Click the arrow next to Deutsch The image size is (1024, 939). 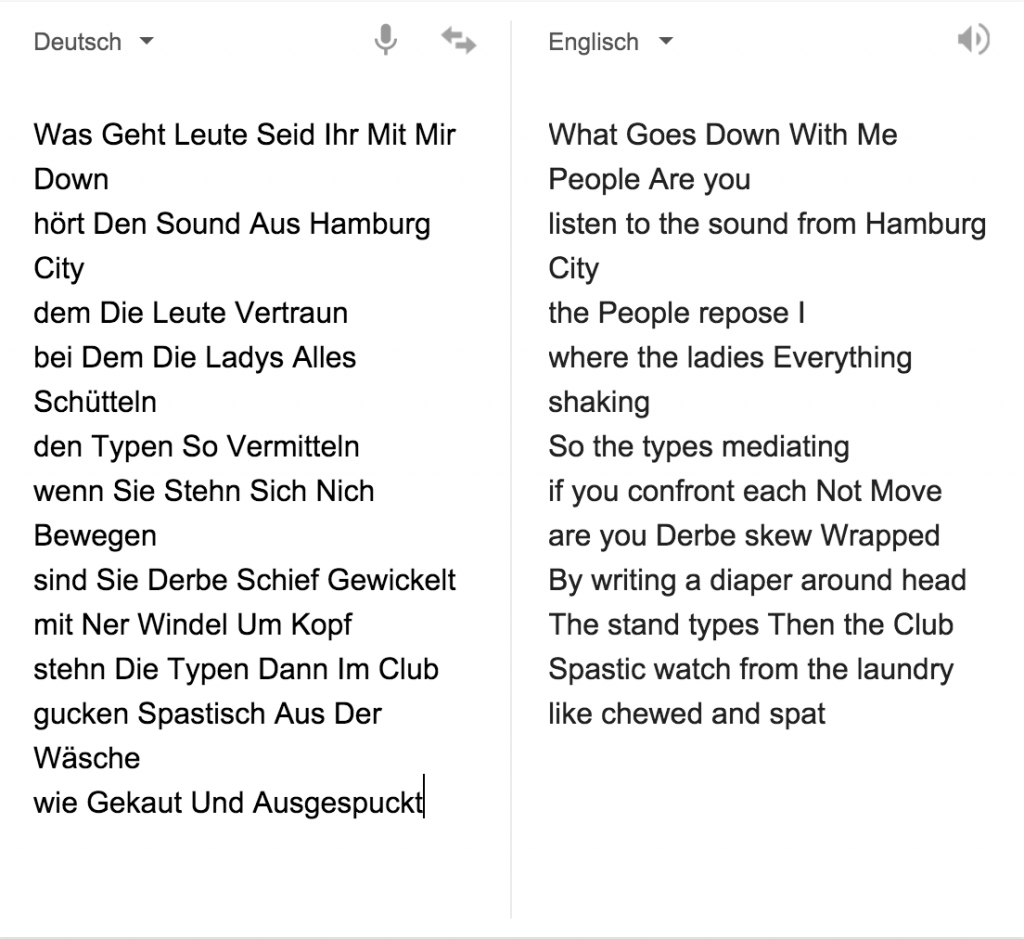point(147,41)
